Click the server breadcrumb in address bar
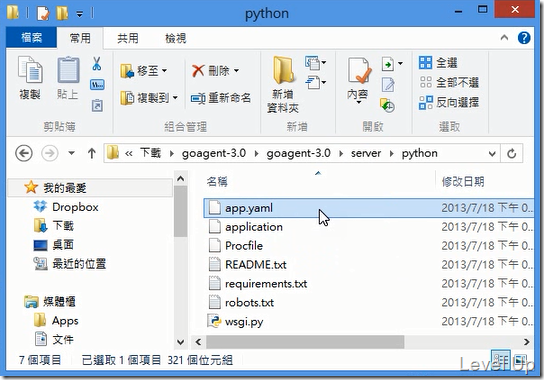 tap(366, 153)
